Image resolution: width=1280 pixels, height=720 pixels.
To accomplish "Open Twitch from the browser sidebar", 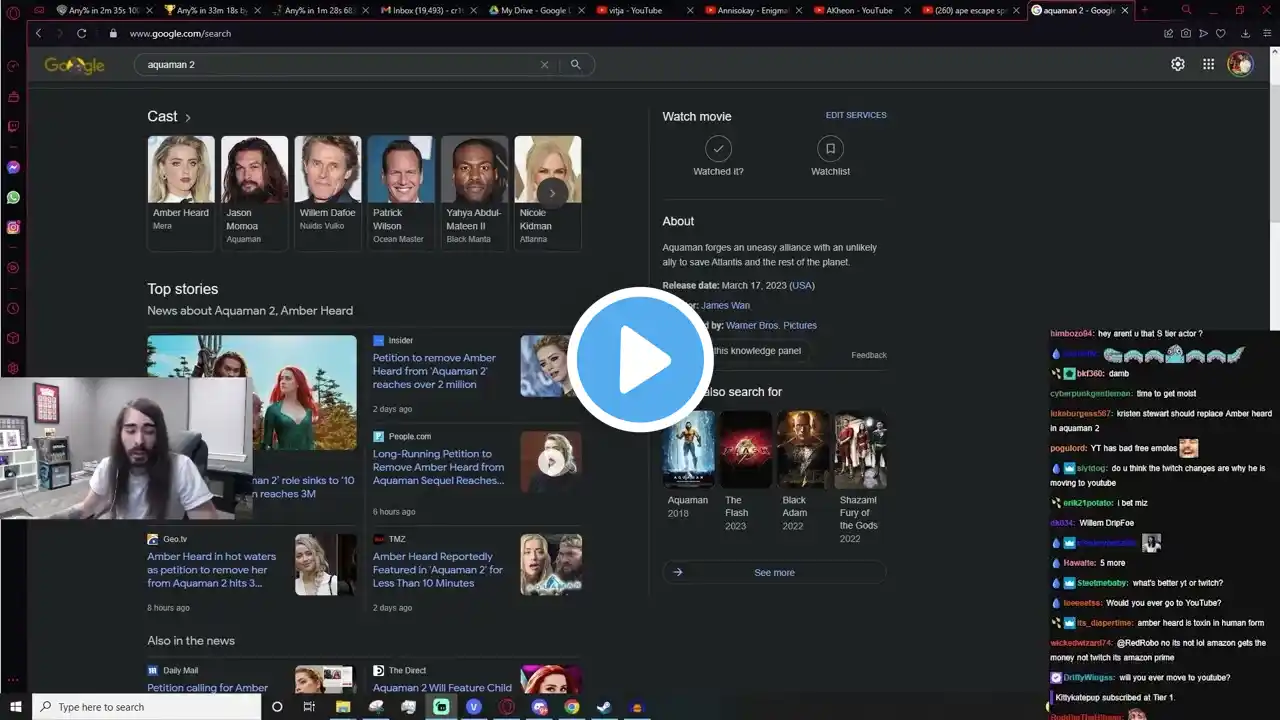I will pyautogui.click(x=13, y=127).
